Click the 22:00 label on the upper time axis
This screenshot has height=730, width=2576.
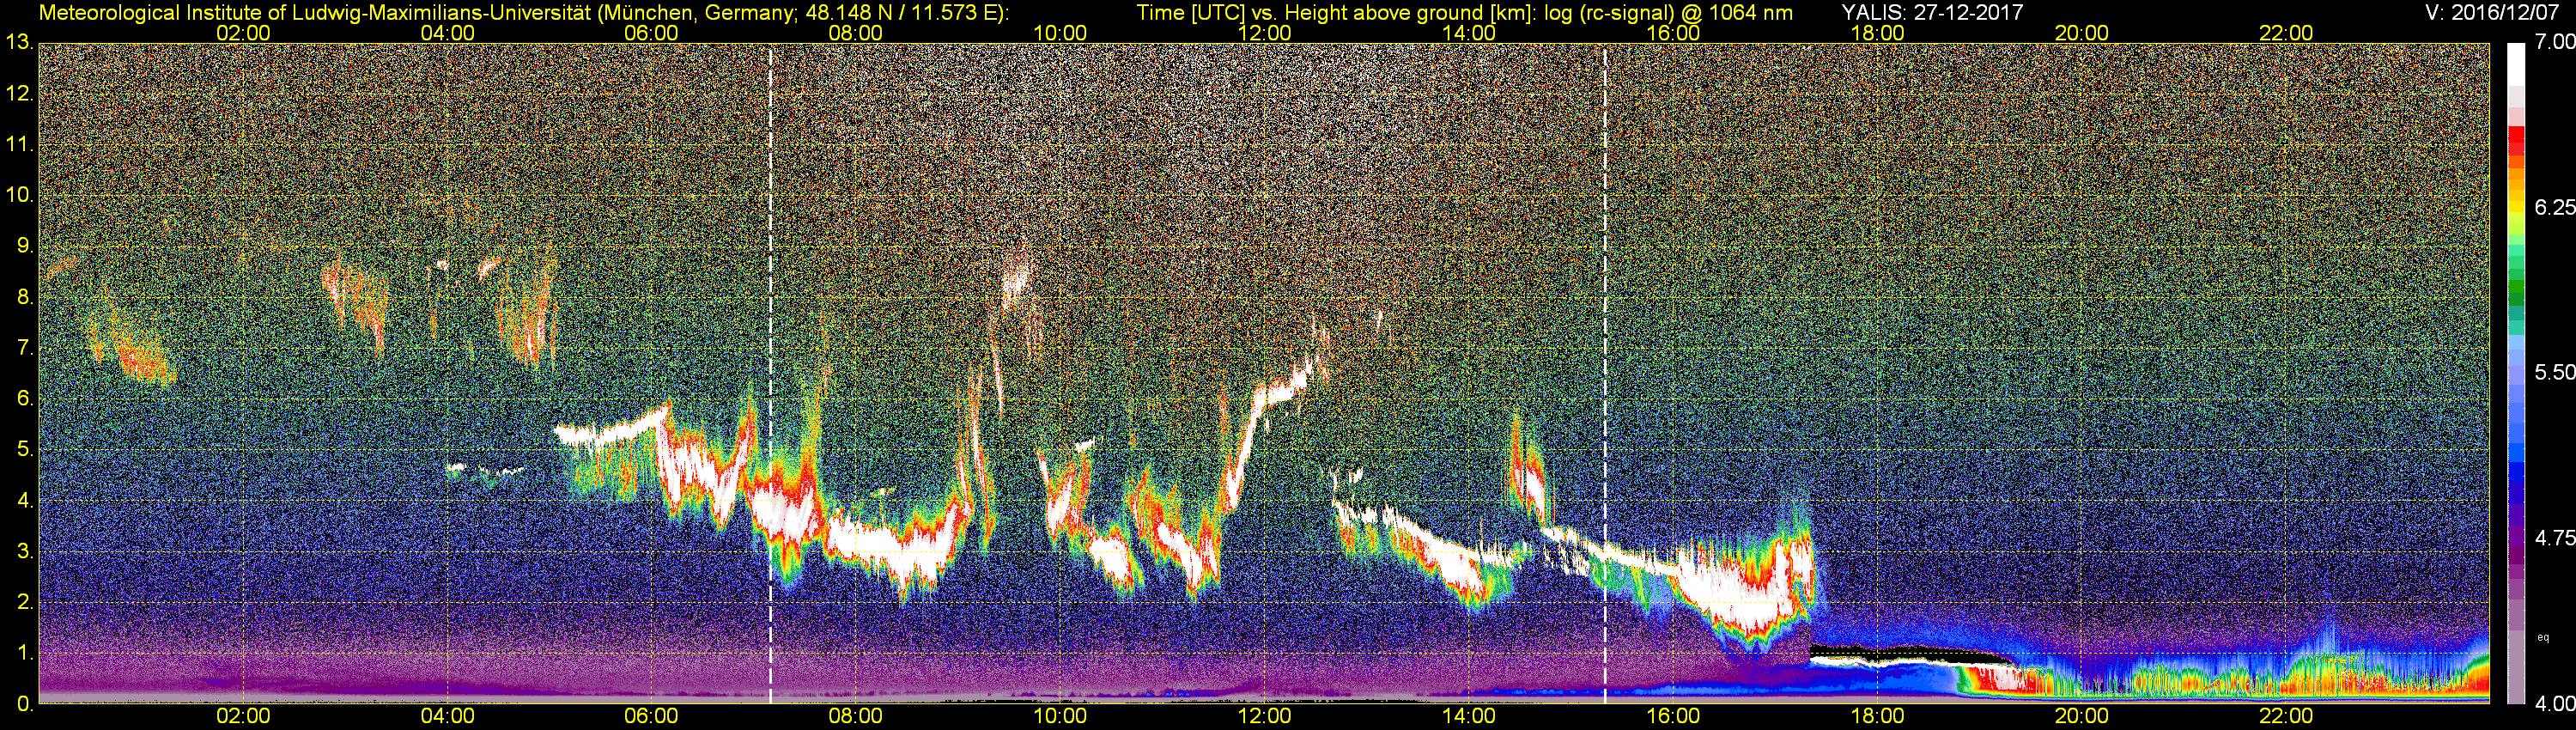pyautogui.click(x=2286, y=33)
